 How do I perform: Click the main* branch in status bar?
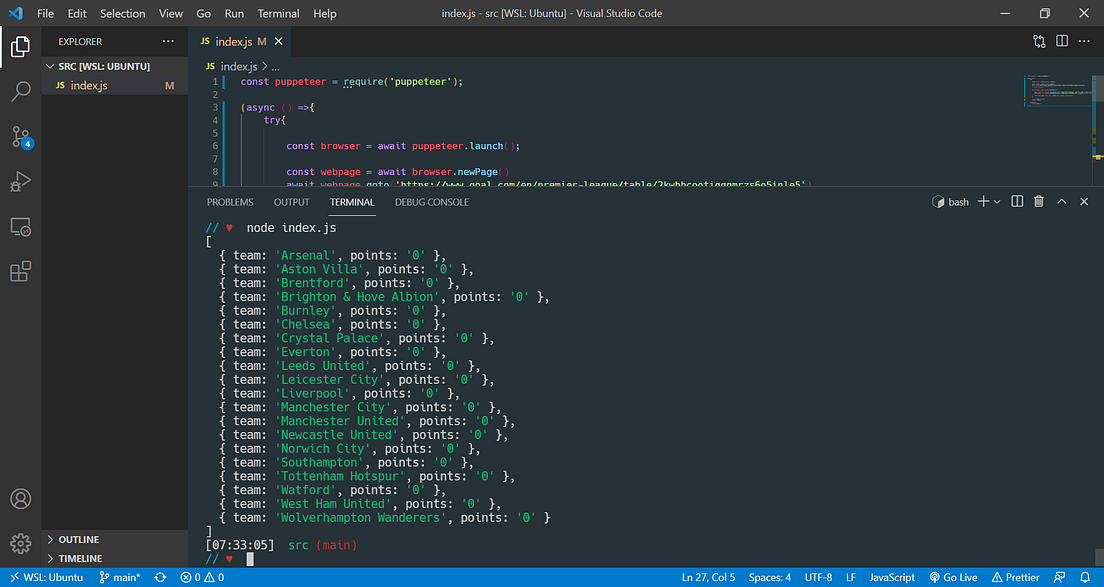120,577
